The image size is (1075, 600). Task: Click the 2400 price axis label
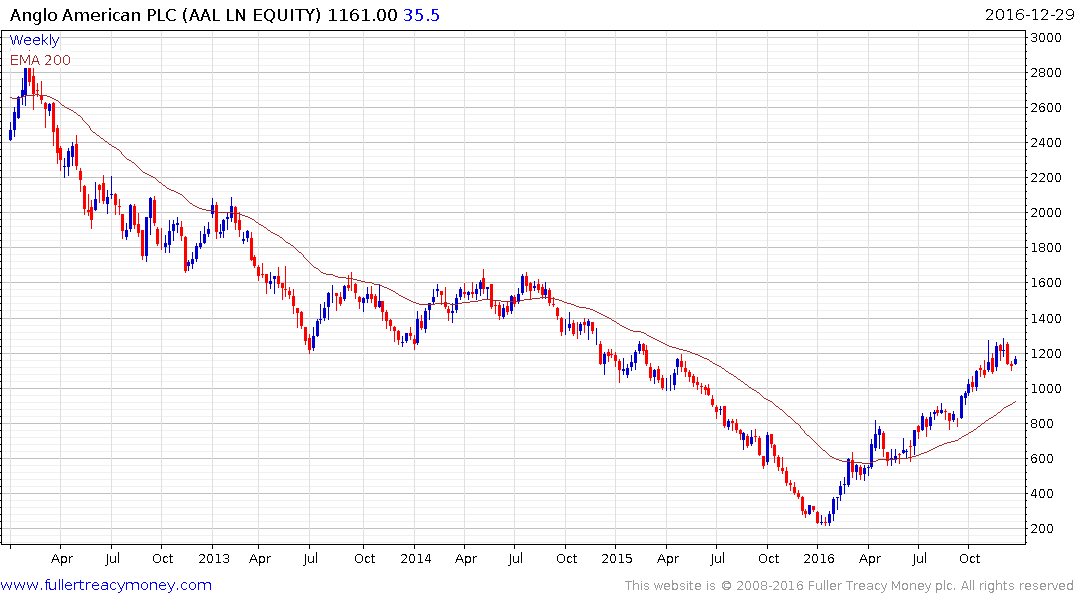[1046, 143]
